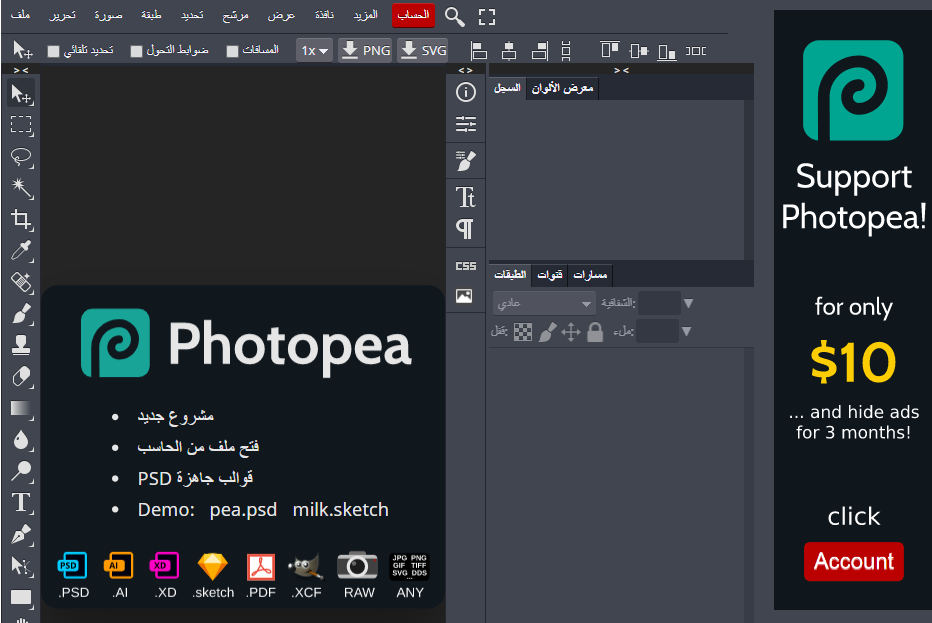Open the صورة Image menu
The width and height of the screenshot is (932, 623).
pyautogui.click(x=108, y=15)
